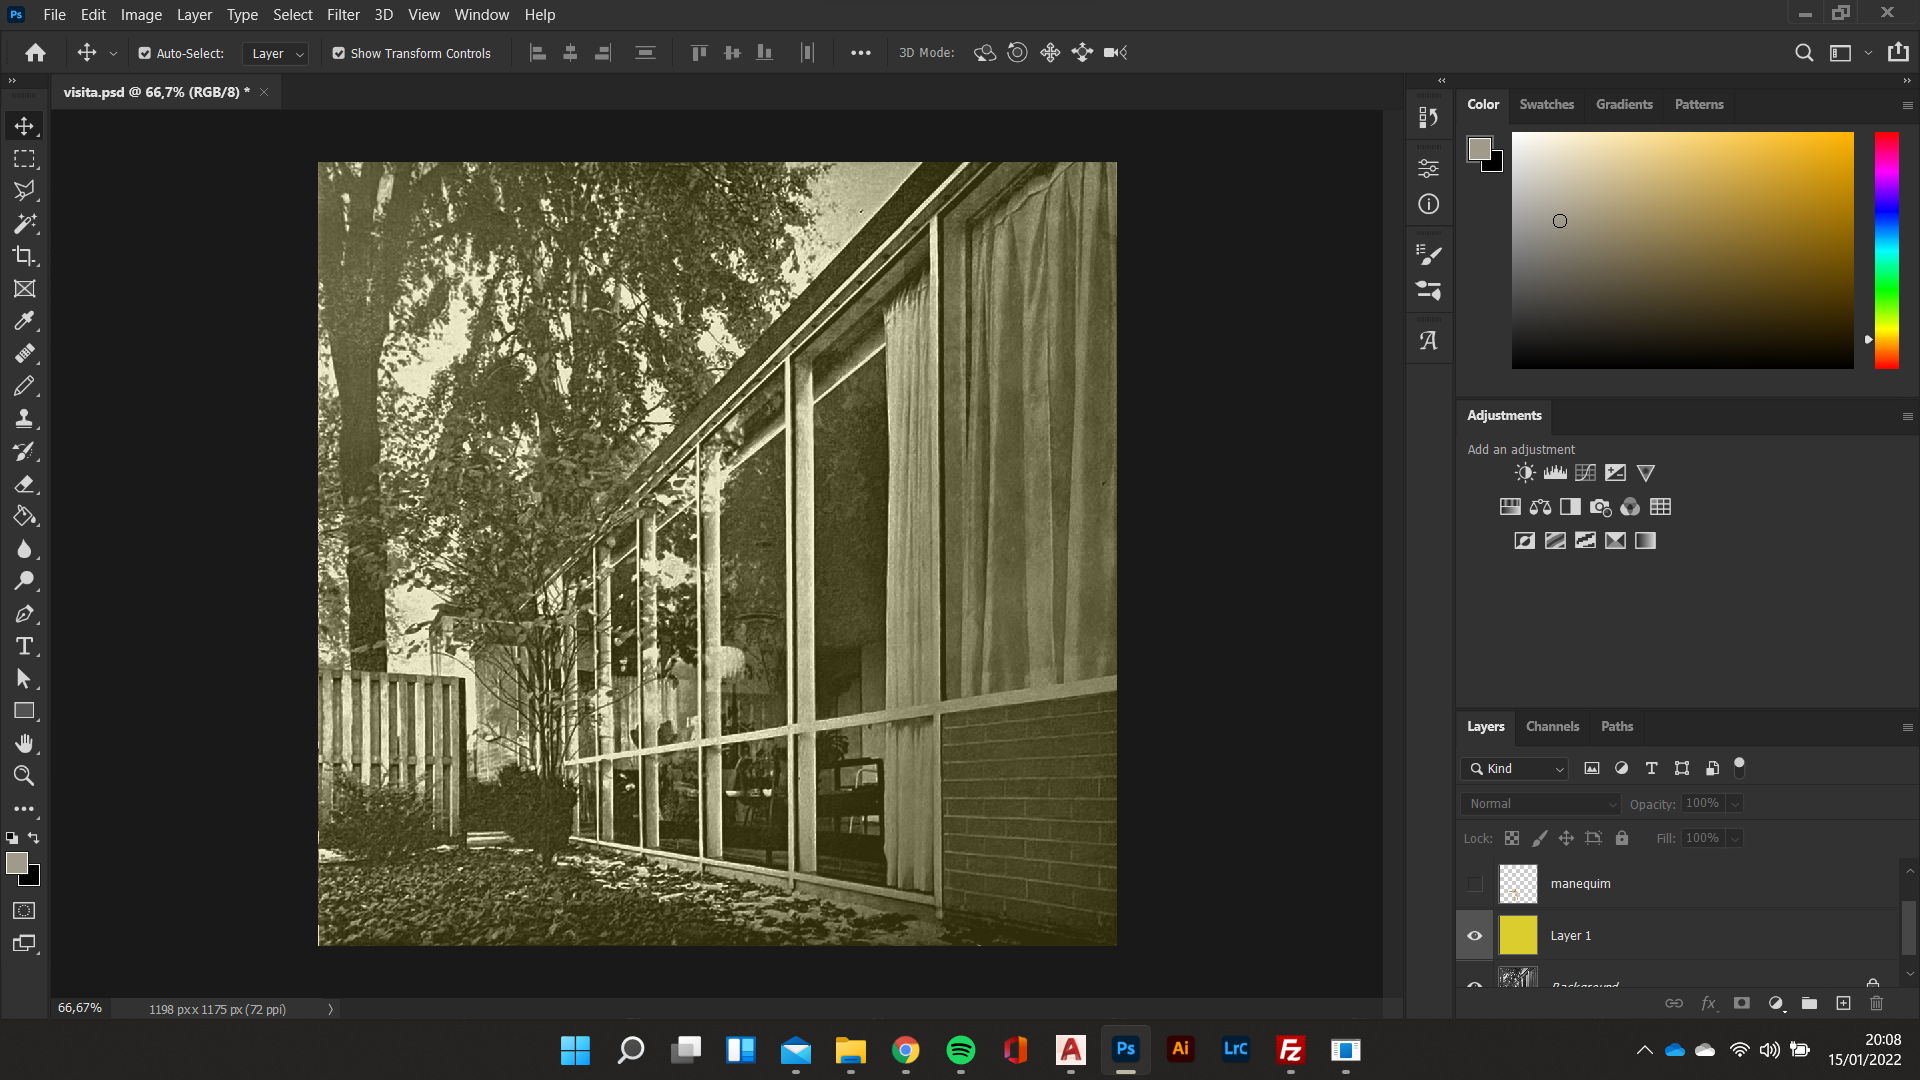Add a Curves adjustment
This screenshot has height=1080, width=1920.
point(1585,473)
